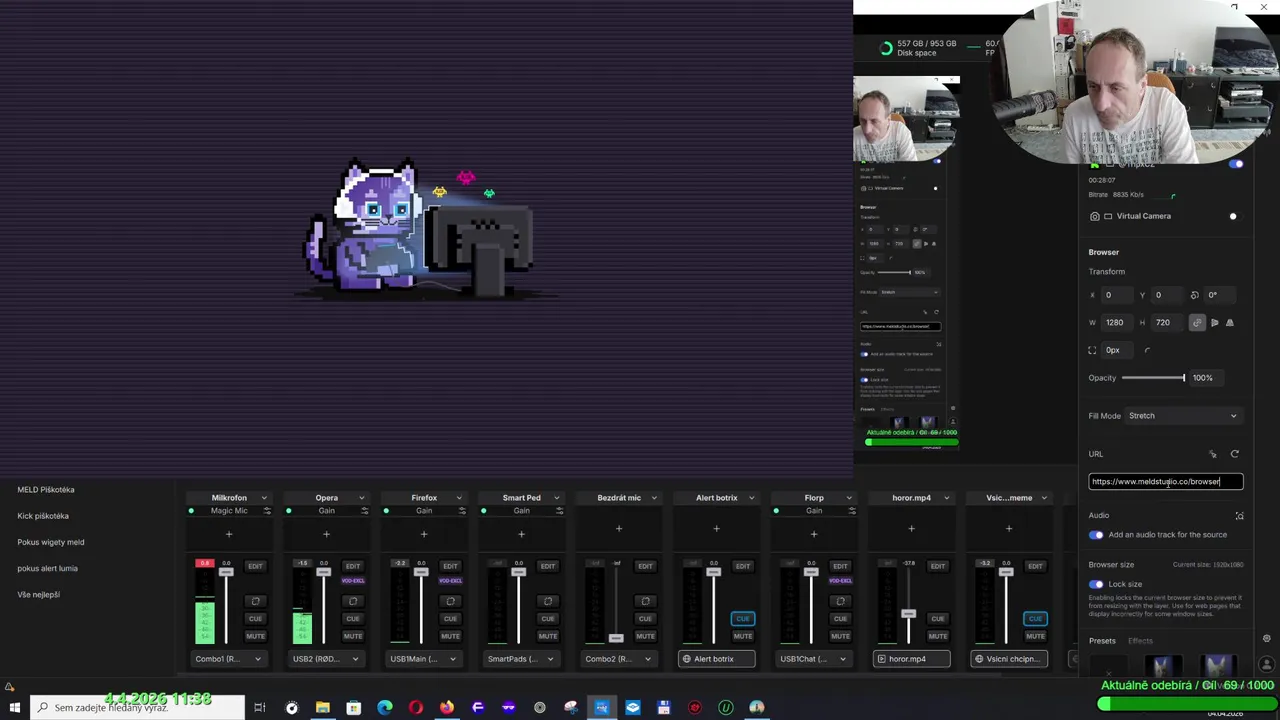Click the horor.mp4 volume fader
Screen dimensions: 1280x720
coord(908,614)
